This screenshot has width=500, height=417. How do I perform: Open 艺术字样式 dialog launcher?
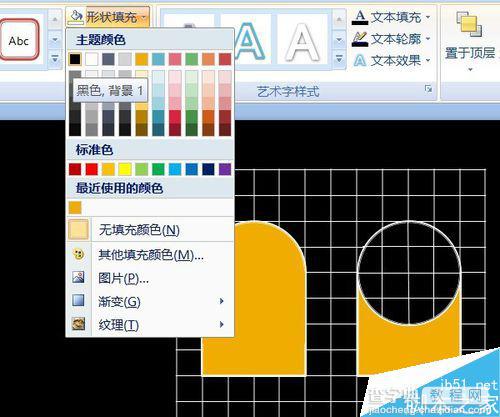click(428, 89)
